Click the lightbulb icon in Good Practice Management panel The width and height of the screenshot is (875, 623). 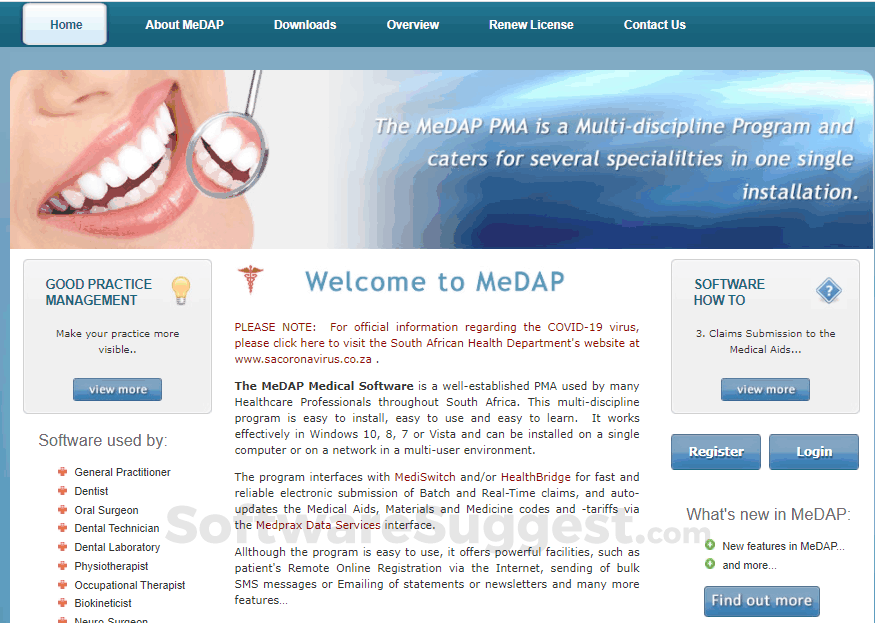[180, 288]
